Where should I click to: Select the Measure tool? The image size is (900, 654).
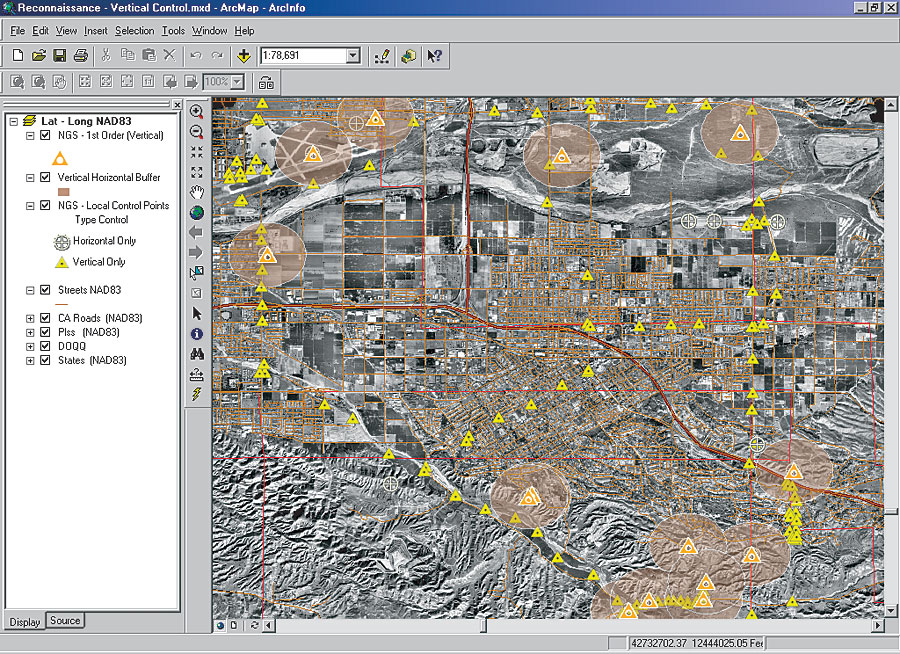tap(196, 374)
